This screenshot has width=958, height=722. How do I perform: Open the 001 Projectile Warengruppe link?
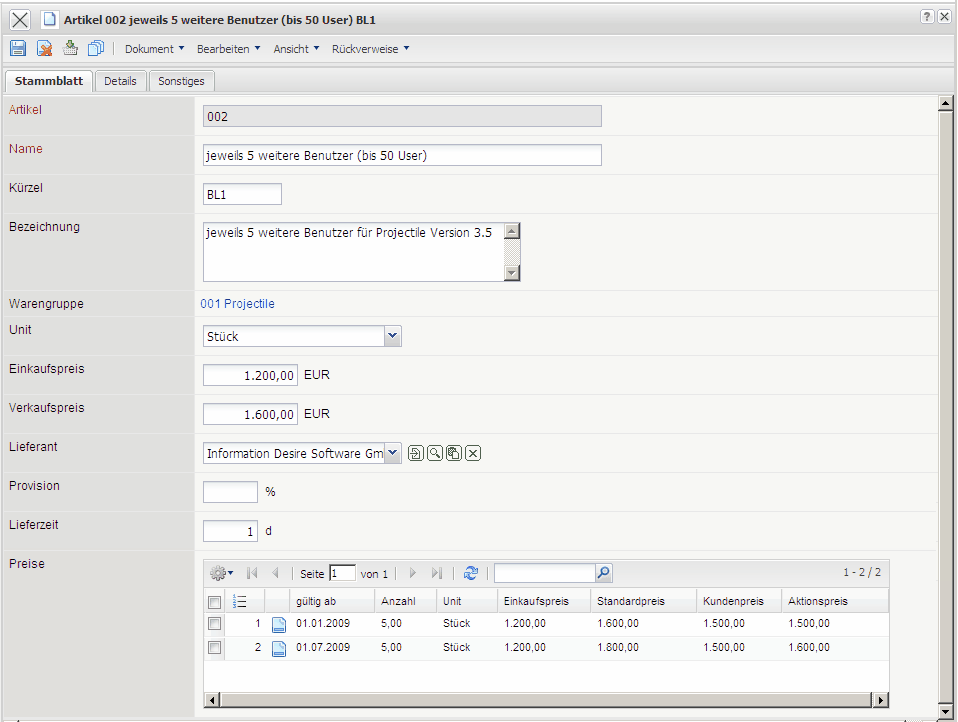click(237, 304)
